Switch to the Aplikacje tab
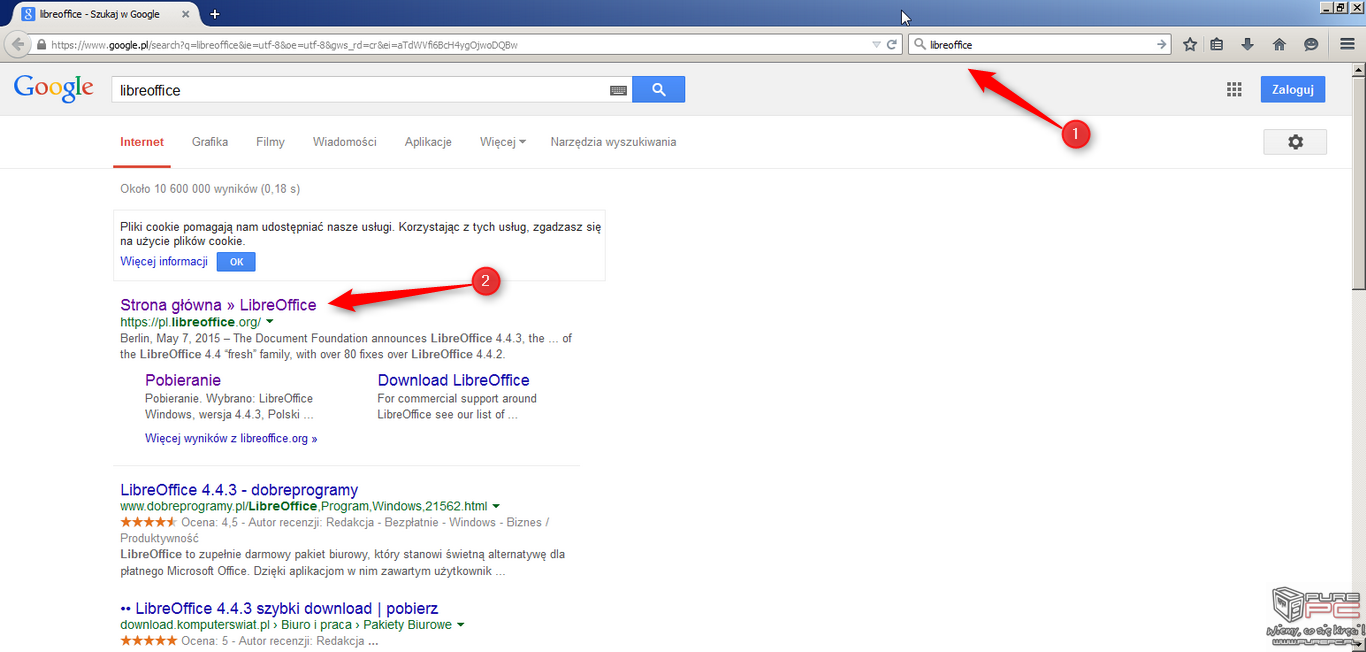This screenshot has height=652, width=1366. (428, 142)
